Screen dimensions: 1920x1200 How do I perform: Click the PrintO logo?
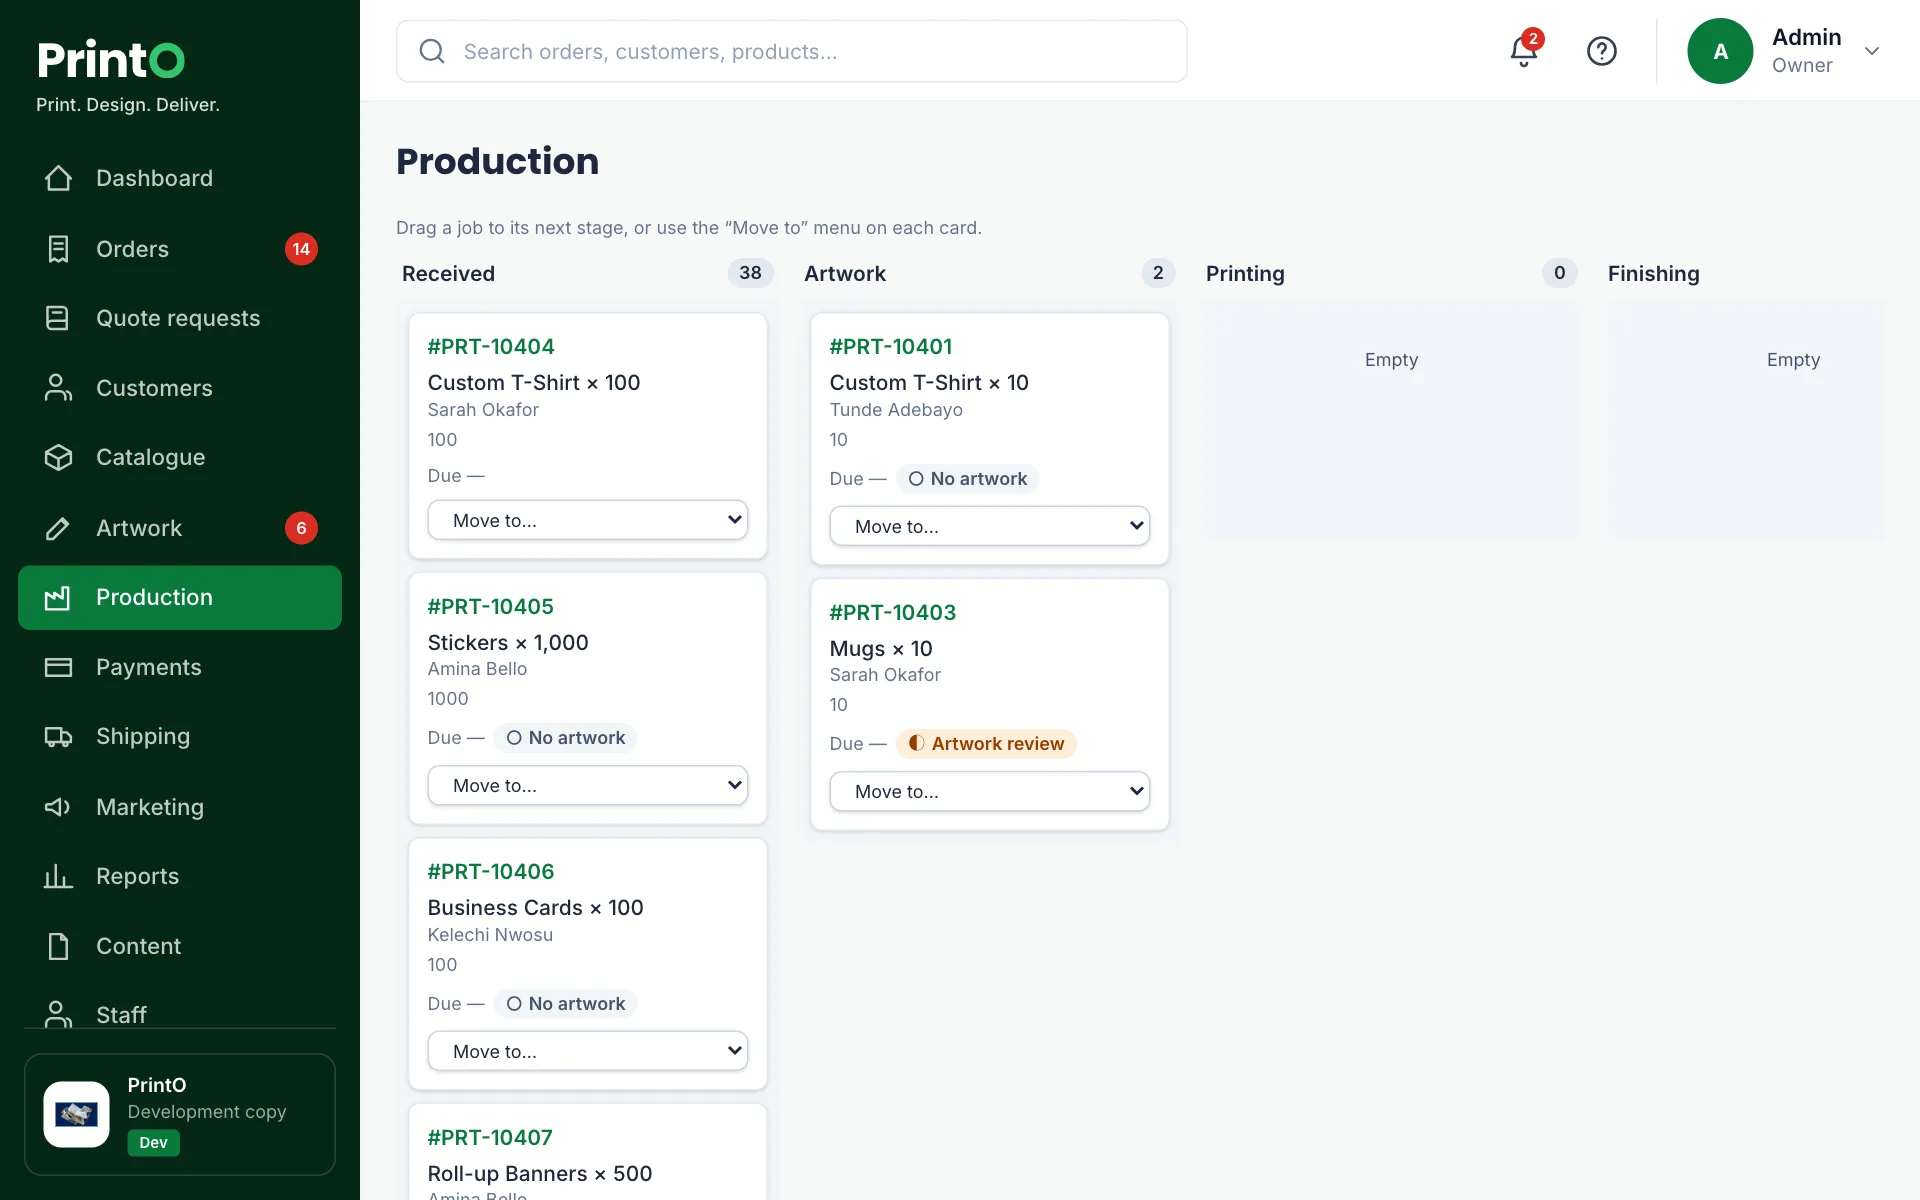coord(111,59)
